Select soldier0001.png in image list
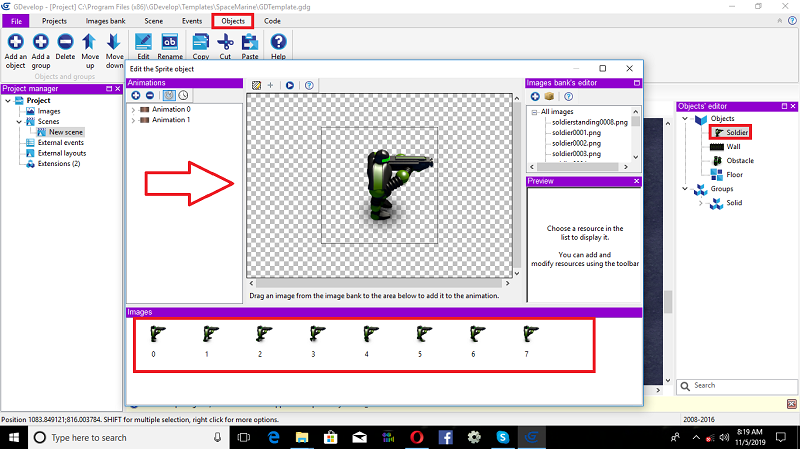 pos(576,133)
